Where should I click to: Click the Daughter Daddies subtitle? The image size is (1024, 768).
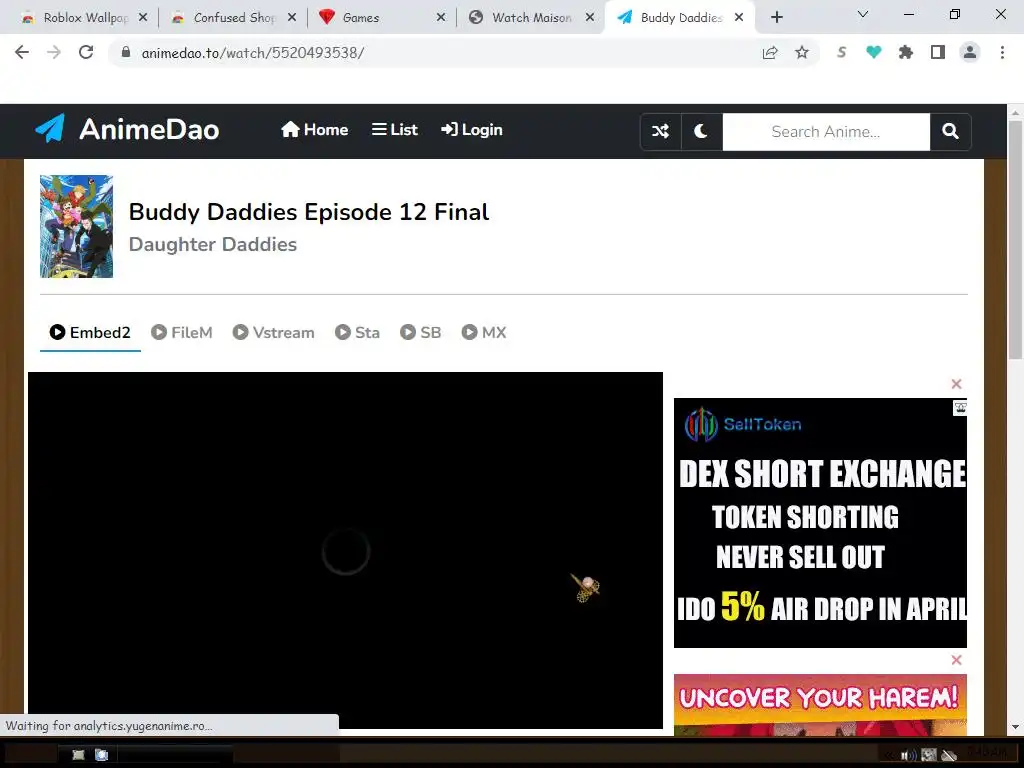213,244
